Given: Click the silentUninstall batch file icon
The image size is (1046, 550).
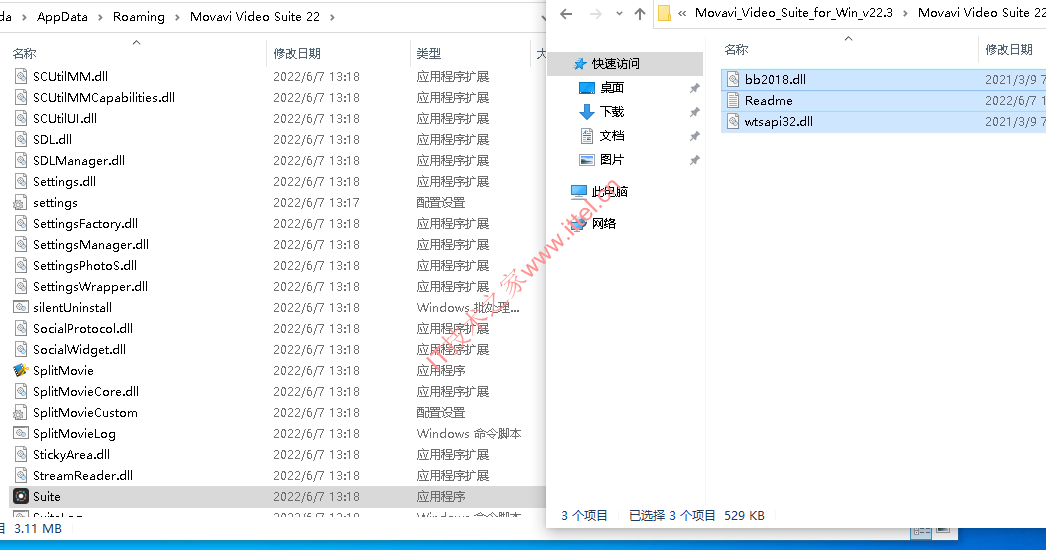Looking at the screenshot, I should pos(21,308).
